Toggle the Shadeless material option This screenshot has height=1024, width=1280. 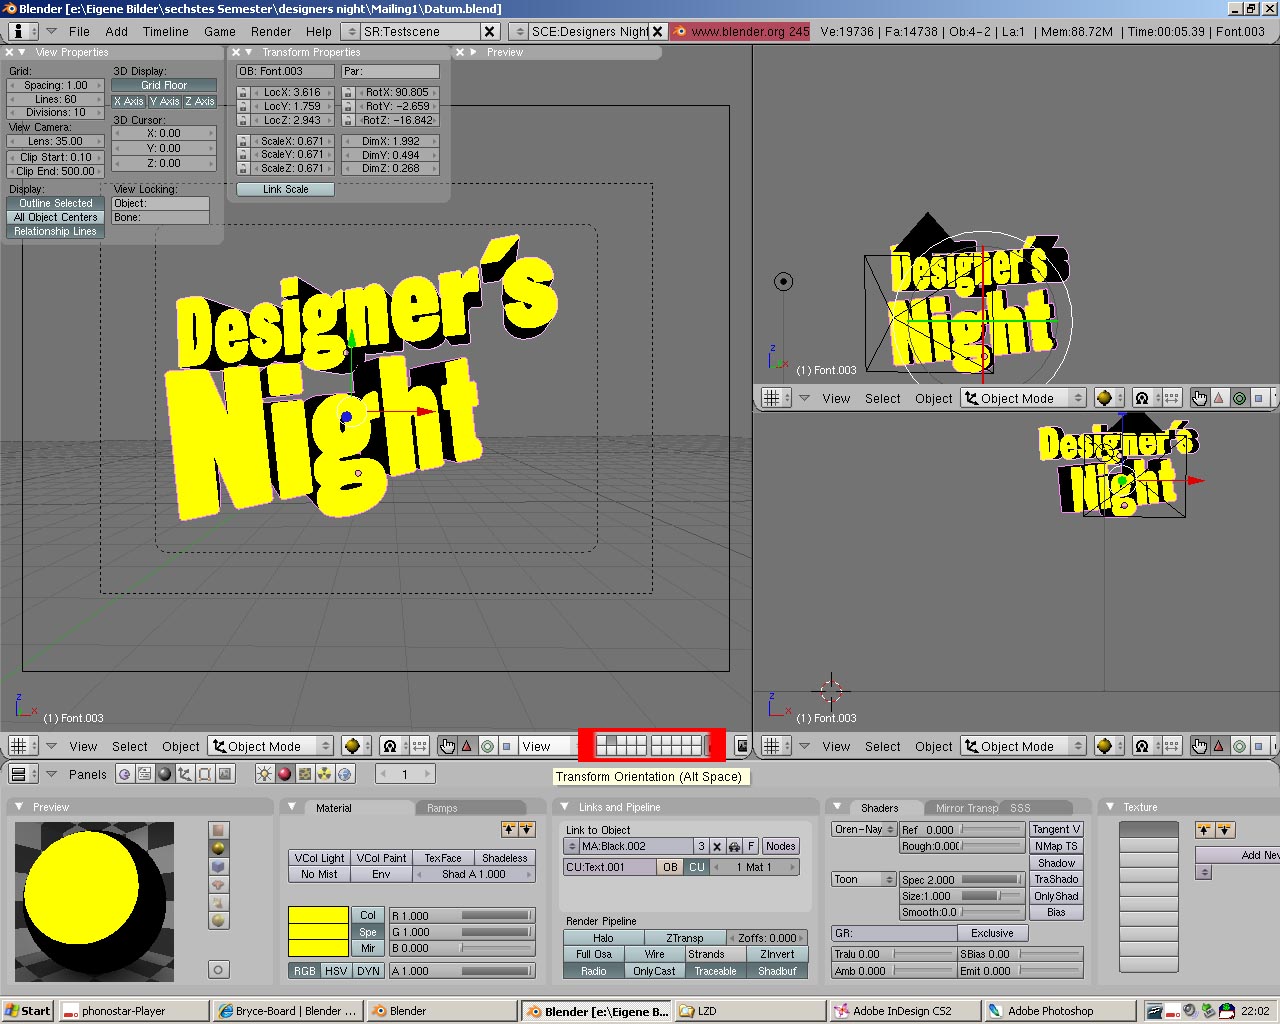coord(505,858)
